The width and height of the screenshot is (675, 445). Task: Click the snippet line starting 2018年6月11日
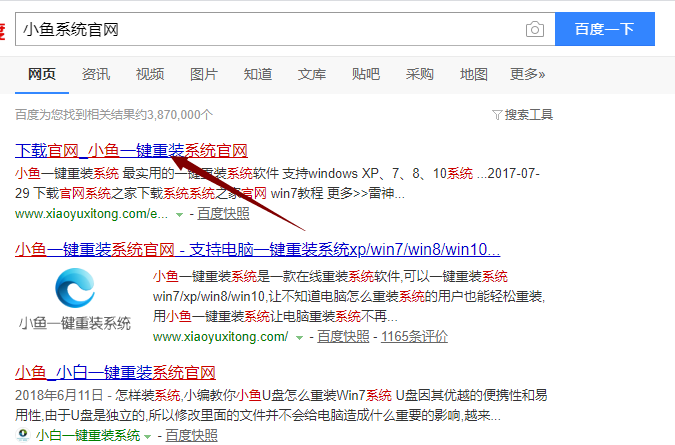coord(281,395)
